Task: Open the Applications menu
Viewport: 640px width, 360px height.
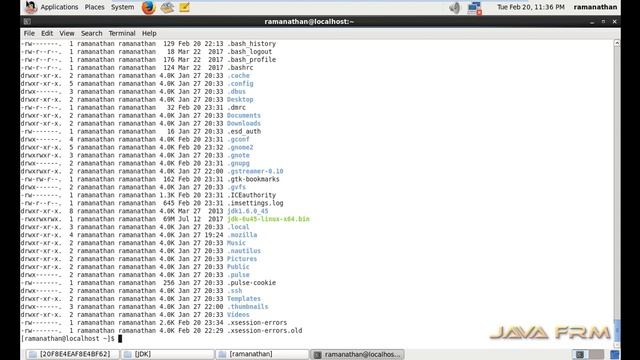Action: coord(59,7)
